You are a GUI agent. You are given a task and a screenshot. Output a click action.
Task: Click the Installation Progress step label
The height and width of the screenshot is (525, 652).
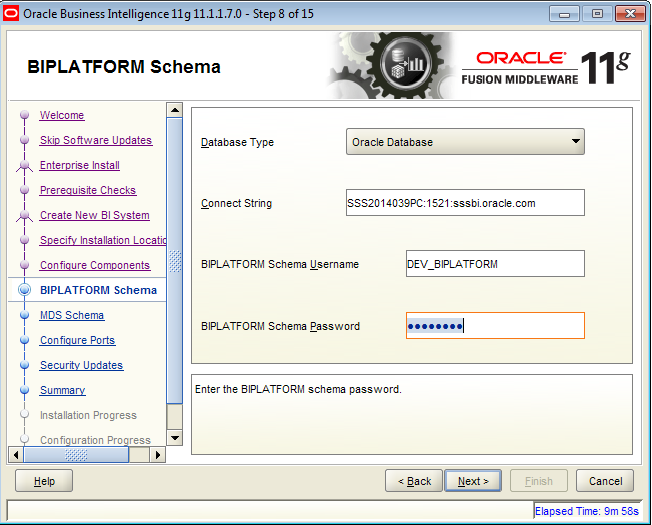pos(88,415)
